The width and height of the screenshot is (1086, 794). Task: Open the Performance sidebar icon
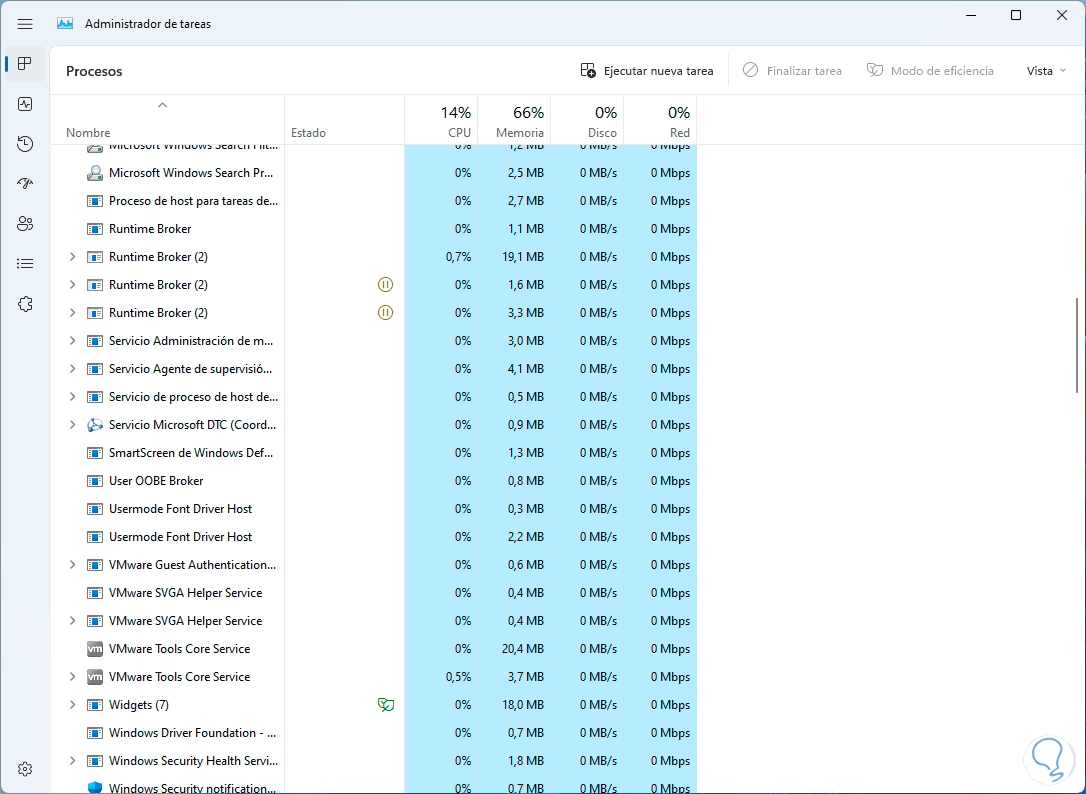click(x=25, y=104)
